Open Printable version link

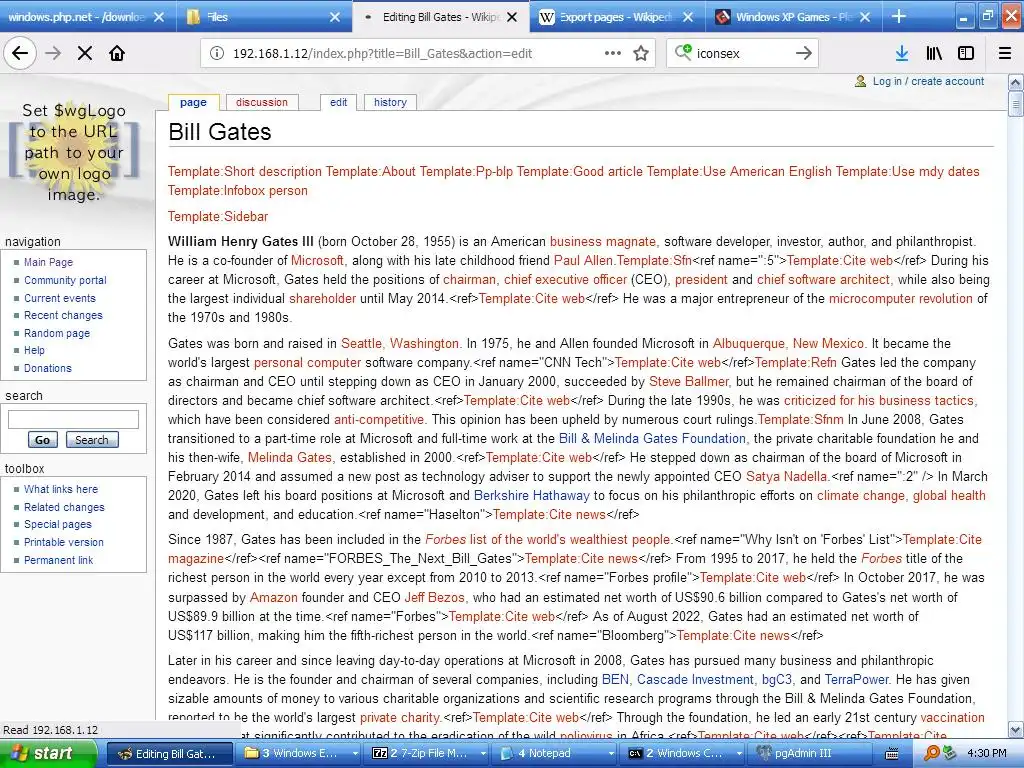click(63, 542)
